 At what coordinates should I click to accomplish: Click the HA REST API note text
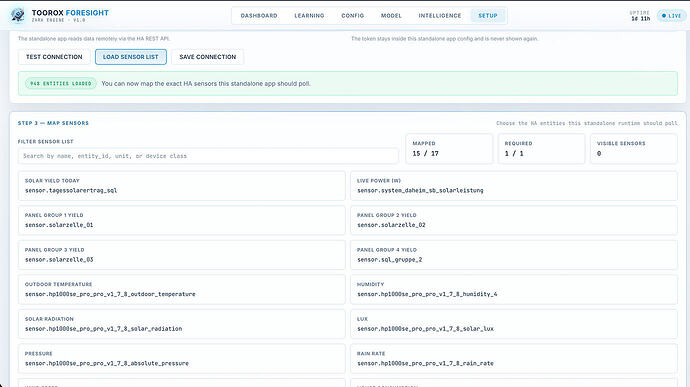pos(94,39)
